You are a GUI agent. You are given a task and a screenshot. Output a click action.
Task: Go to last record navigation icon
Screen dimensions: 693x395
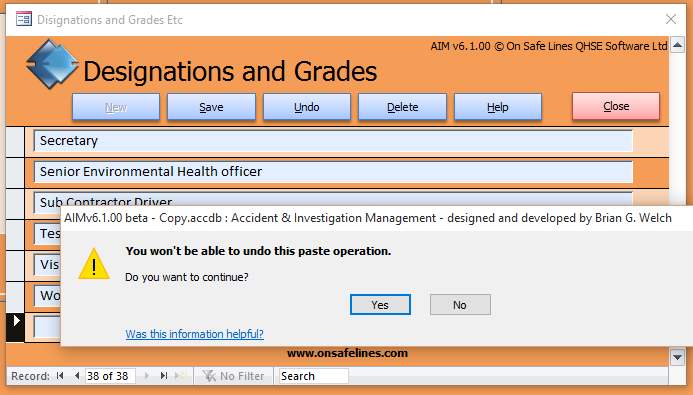[x=164, y=376]
